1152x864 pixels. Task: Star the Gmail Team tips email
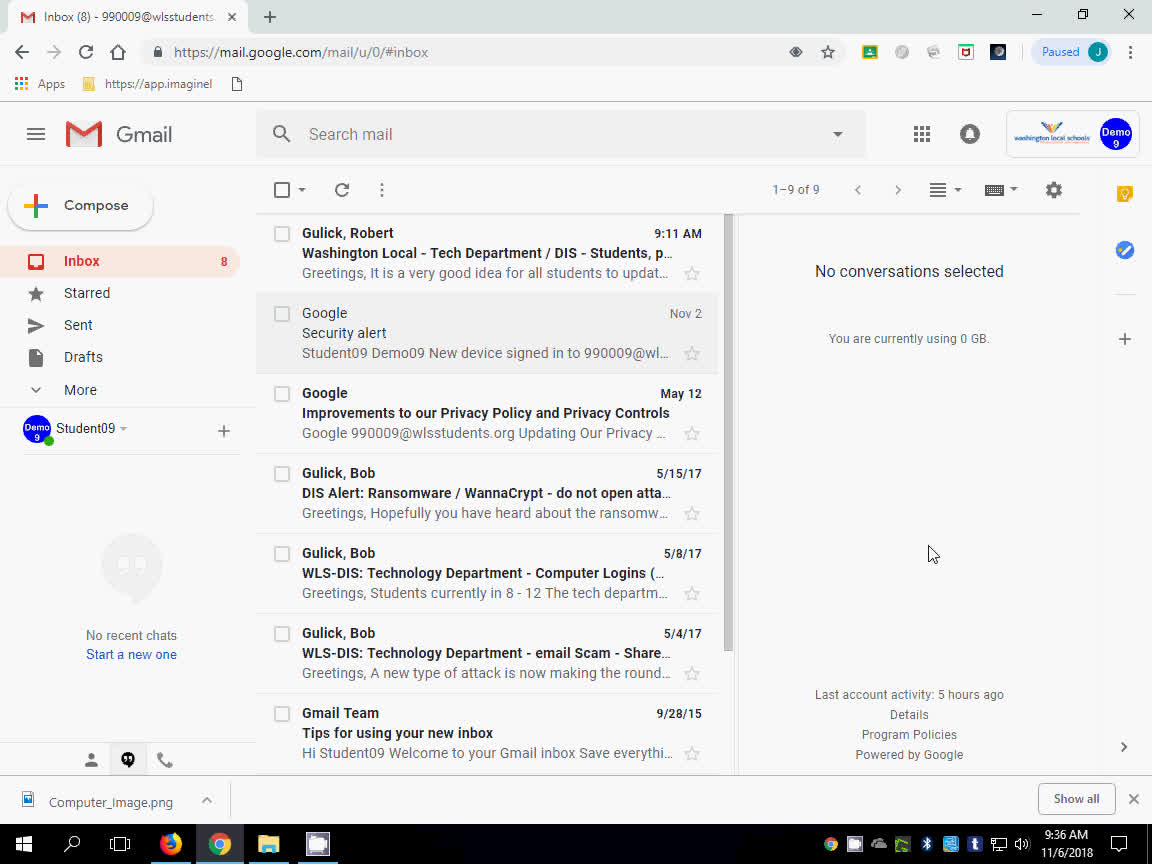(692, 753)
